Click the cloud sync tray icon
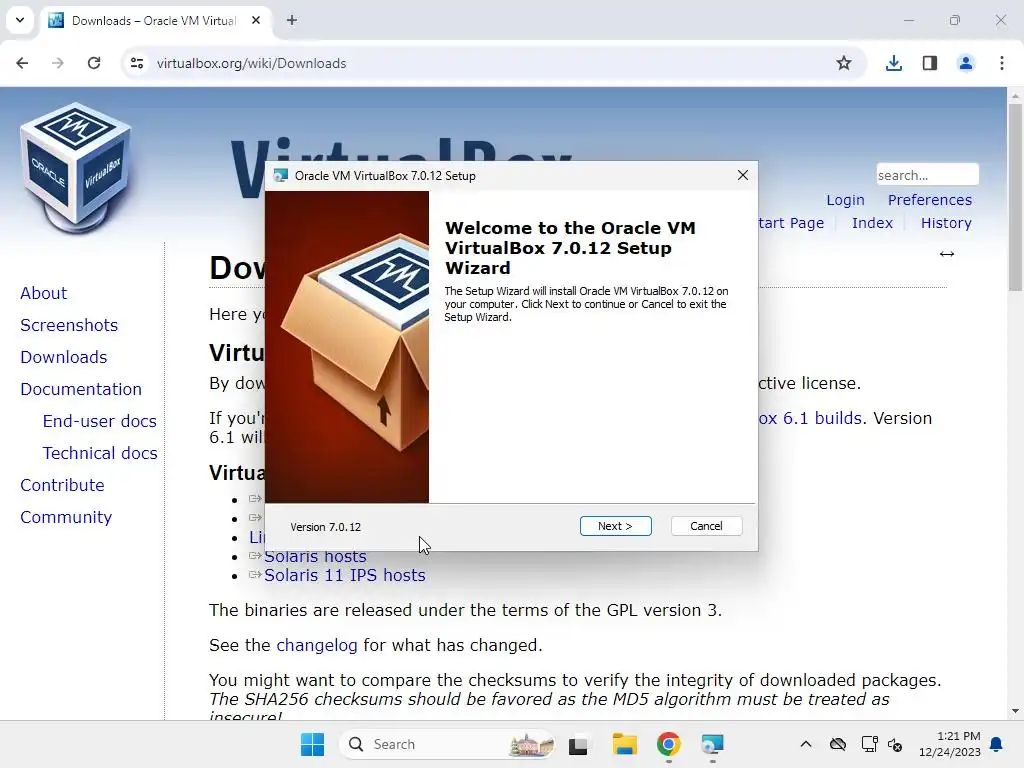Viewport: 1024px width, 768px height. (x=838, y=744)
